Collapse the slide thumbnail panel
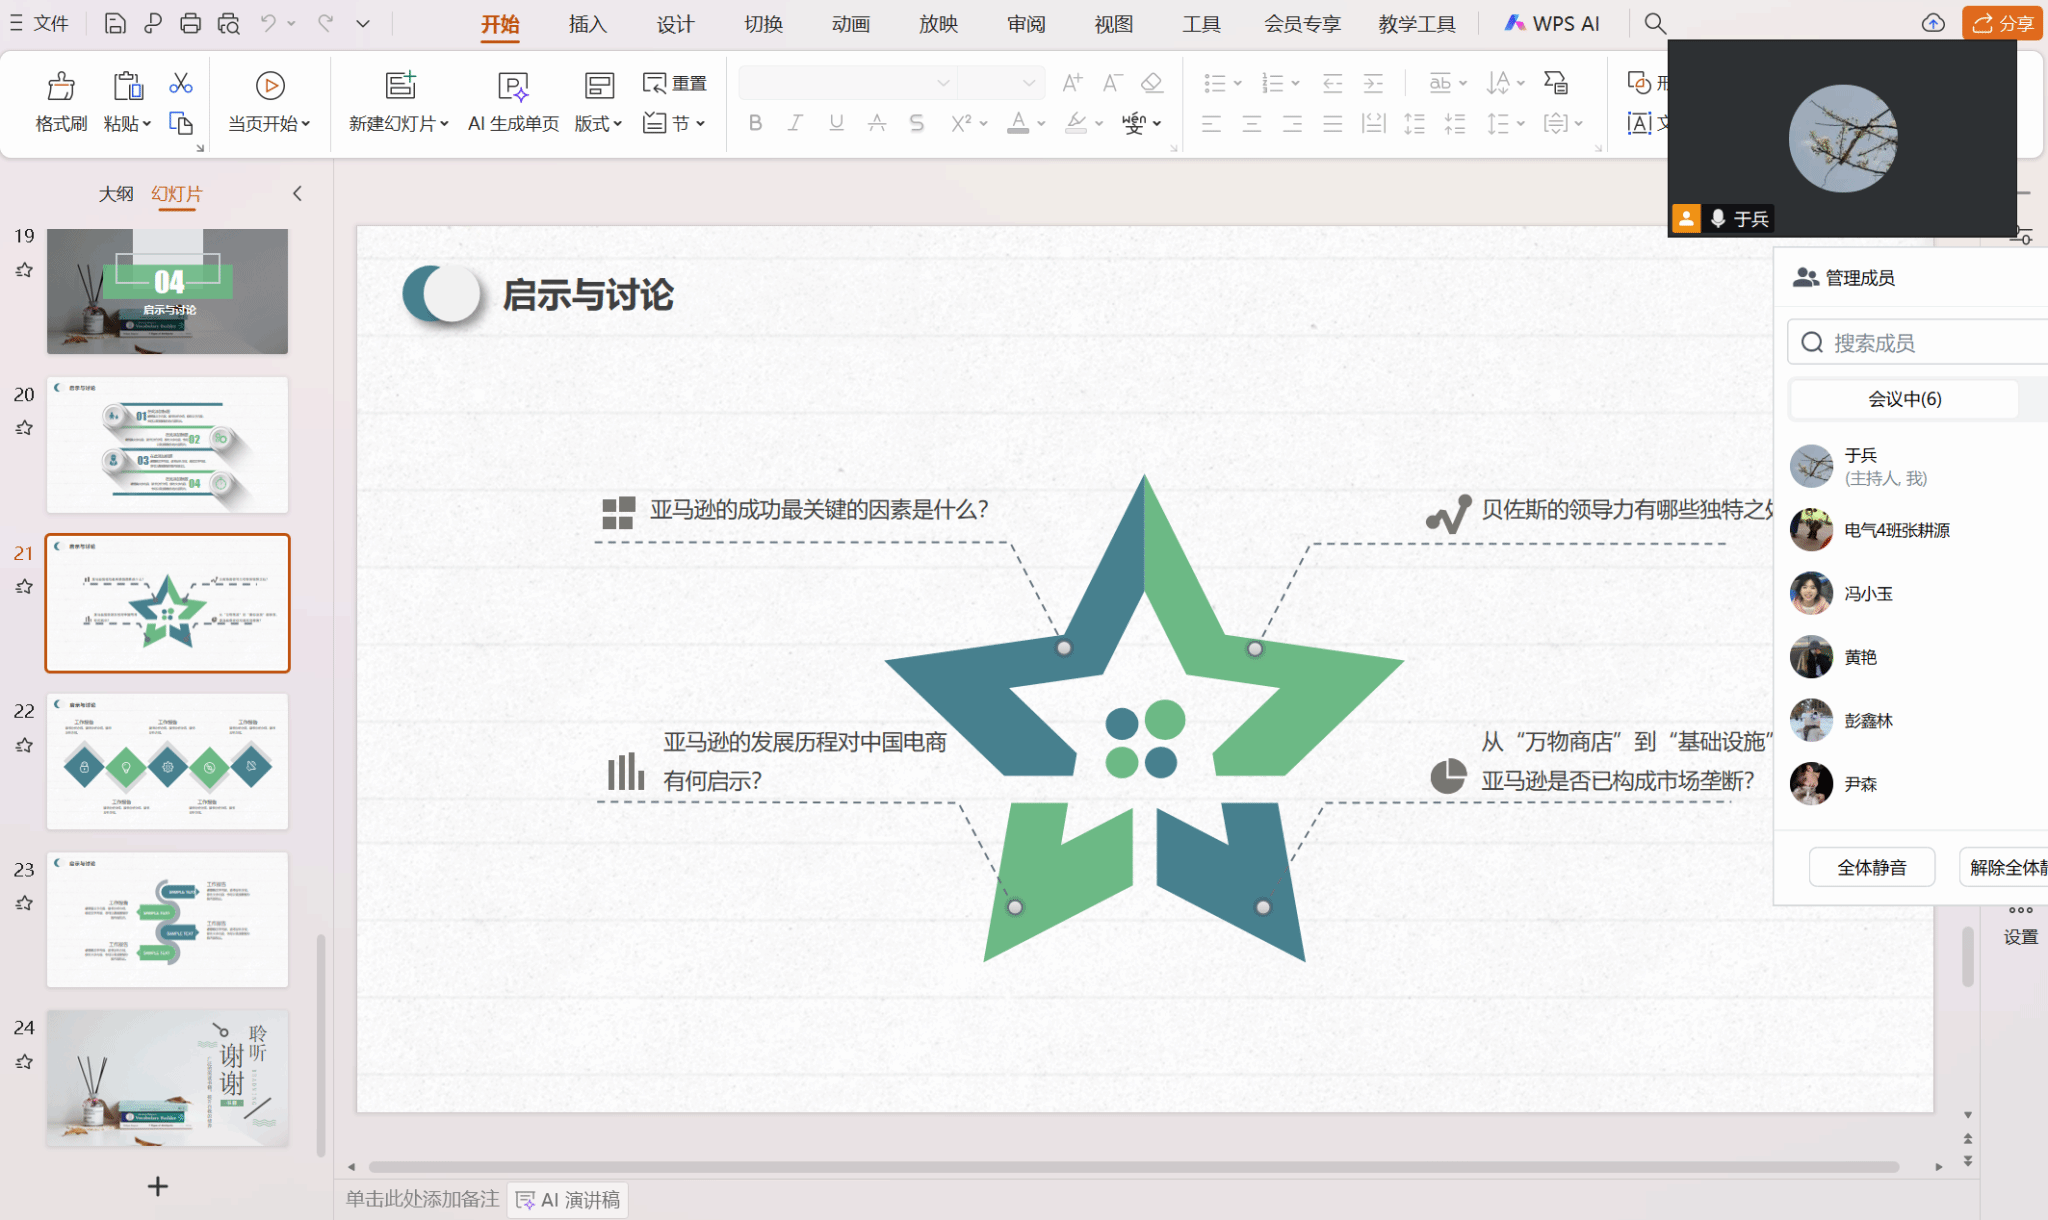This screenshot has width=2048, height=1220. pos(297,193)
